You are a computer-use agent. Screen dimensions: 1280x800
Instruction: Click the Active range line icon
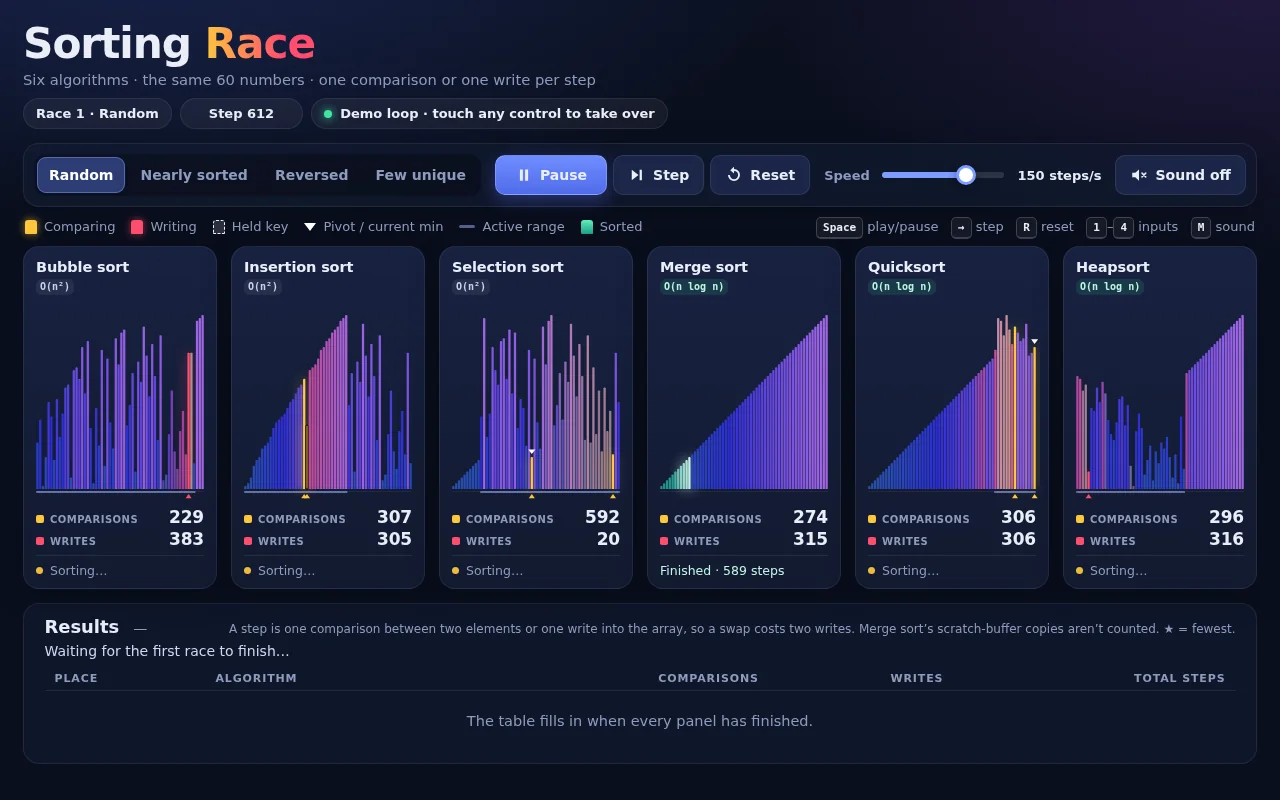coord(467,227)
